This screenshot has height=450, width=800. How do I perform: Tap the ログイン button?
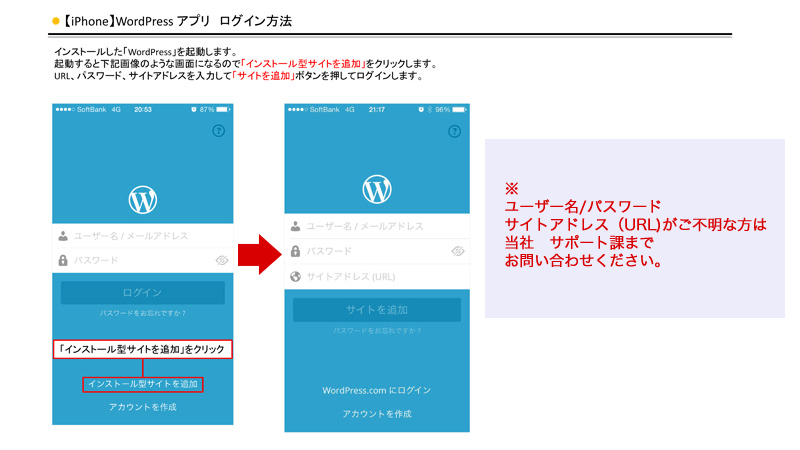click(x=143, y=292)
